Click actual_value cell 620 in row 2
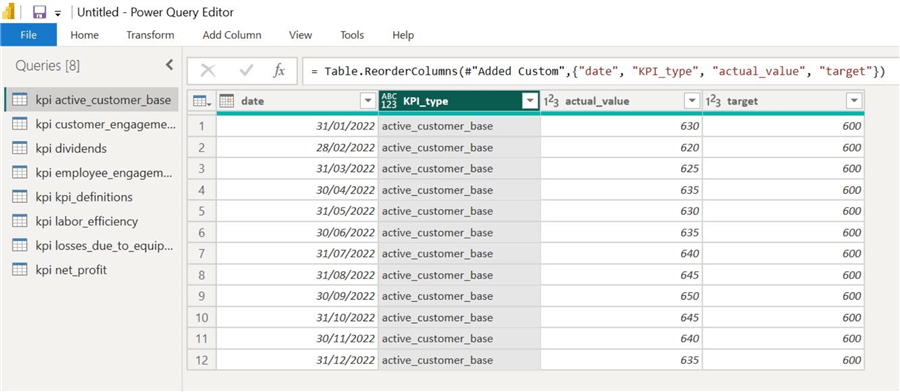Screen dimensions: 900x392 [621, 148]
